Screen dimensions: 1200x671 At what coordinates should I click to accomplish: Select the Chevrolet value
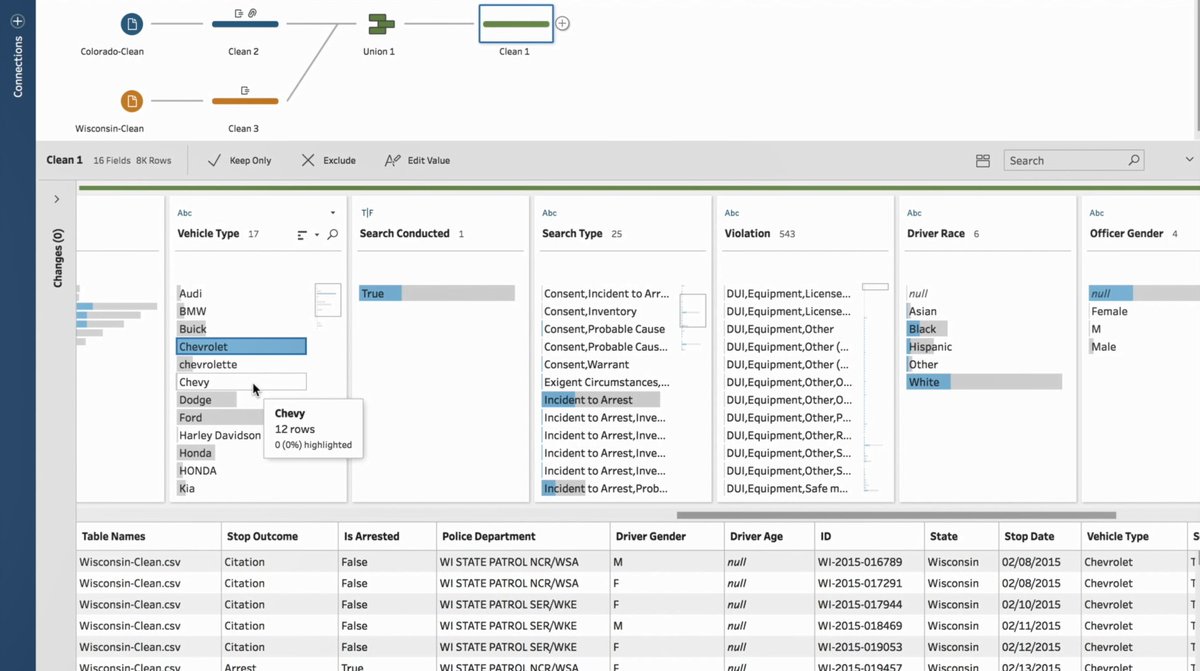click(241, 347)
